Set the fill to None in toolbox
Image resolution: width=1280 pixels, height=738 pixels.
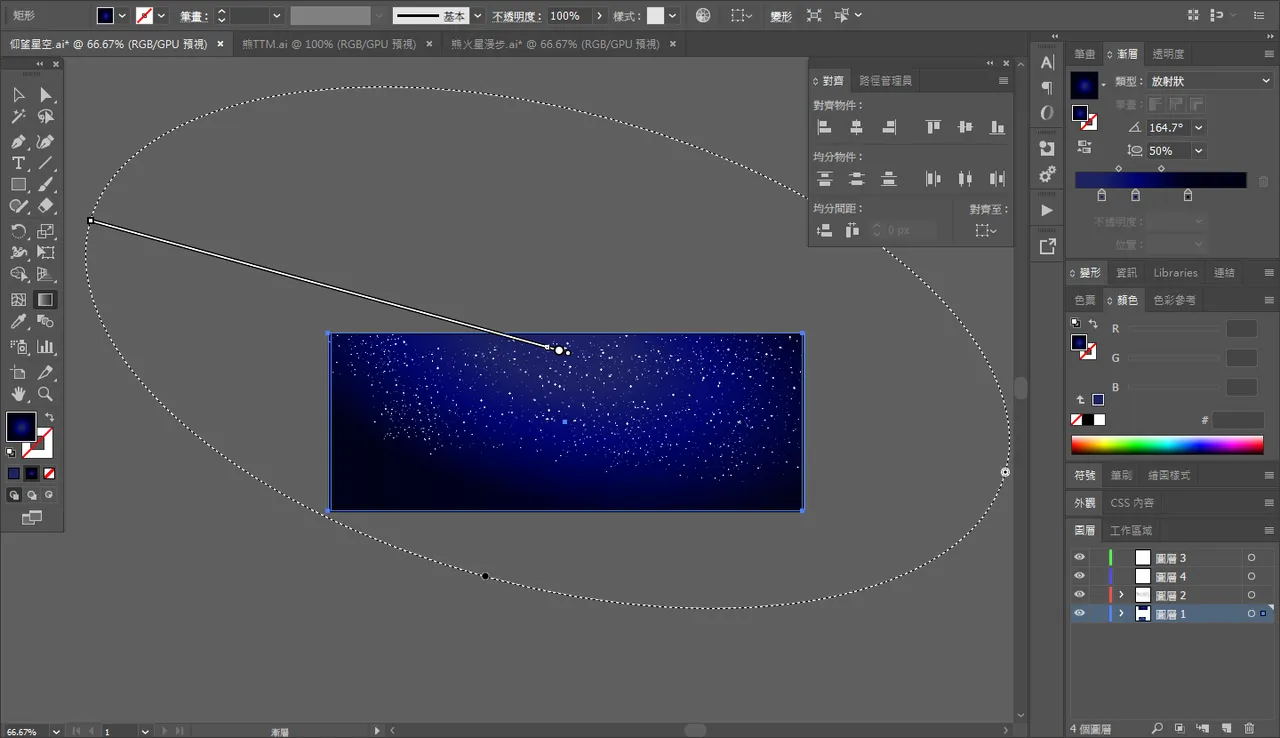49,473
